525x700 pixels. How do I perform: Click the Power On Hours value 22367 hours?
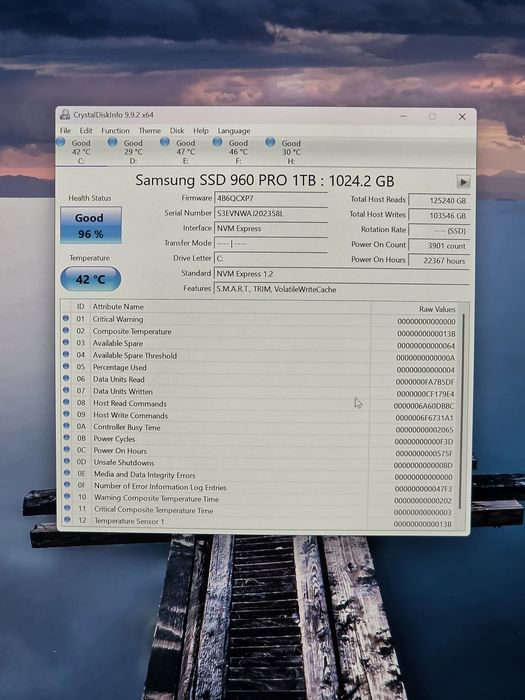(439, 261)
